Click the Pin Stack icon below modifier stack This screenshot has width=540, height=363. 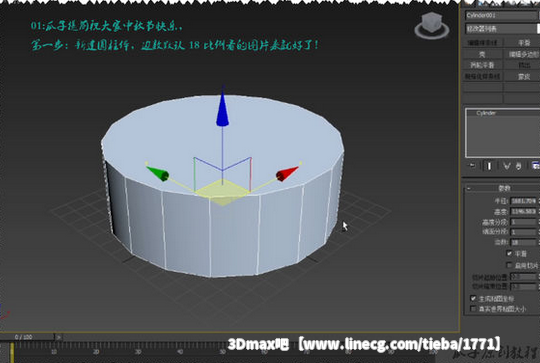[x=472, y=166]
